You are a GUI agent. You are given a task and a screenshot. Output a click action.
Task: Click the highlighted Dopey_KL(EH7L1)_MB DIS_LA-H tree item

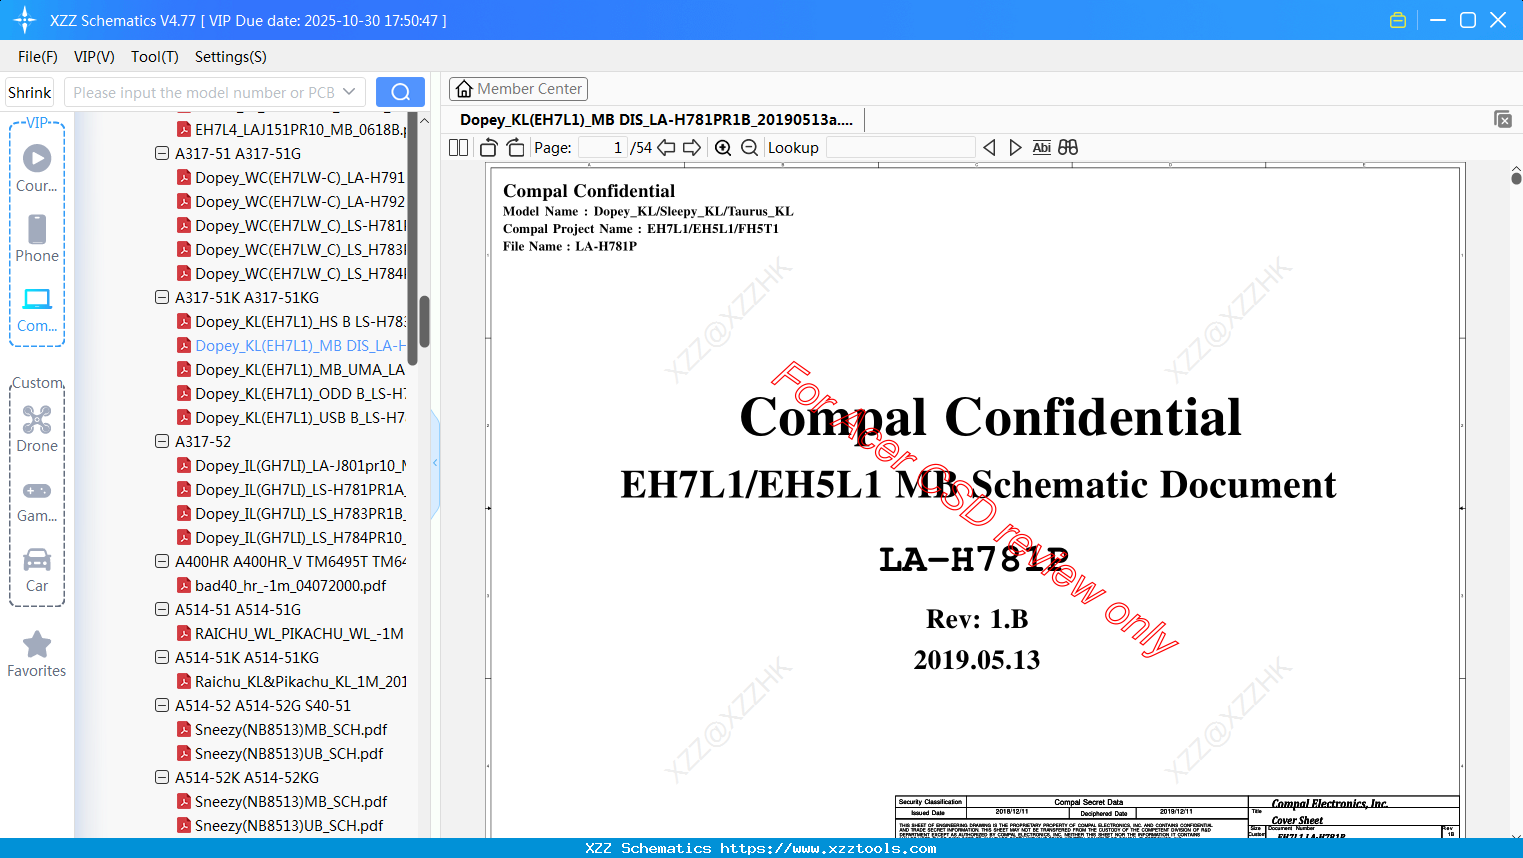pos(300,346)
